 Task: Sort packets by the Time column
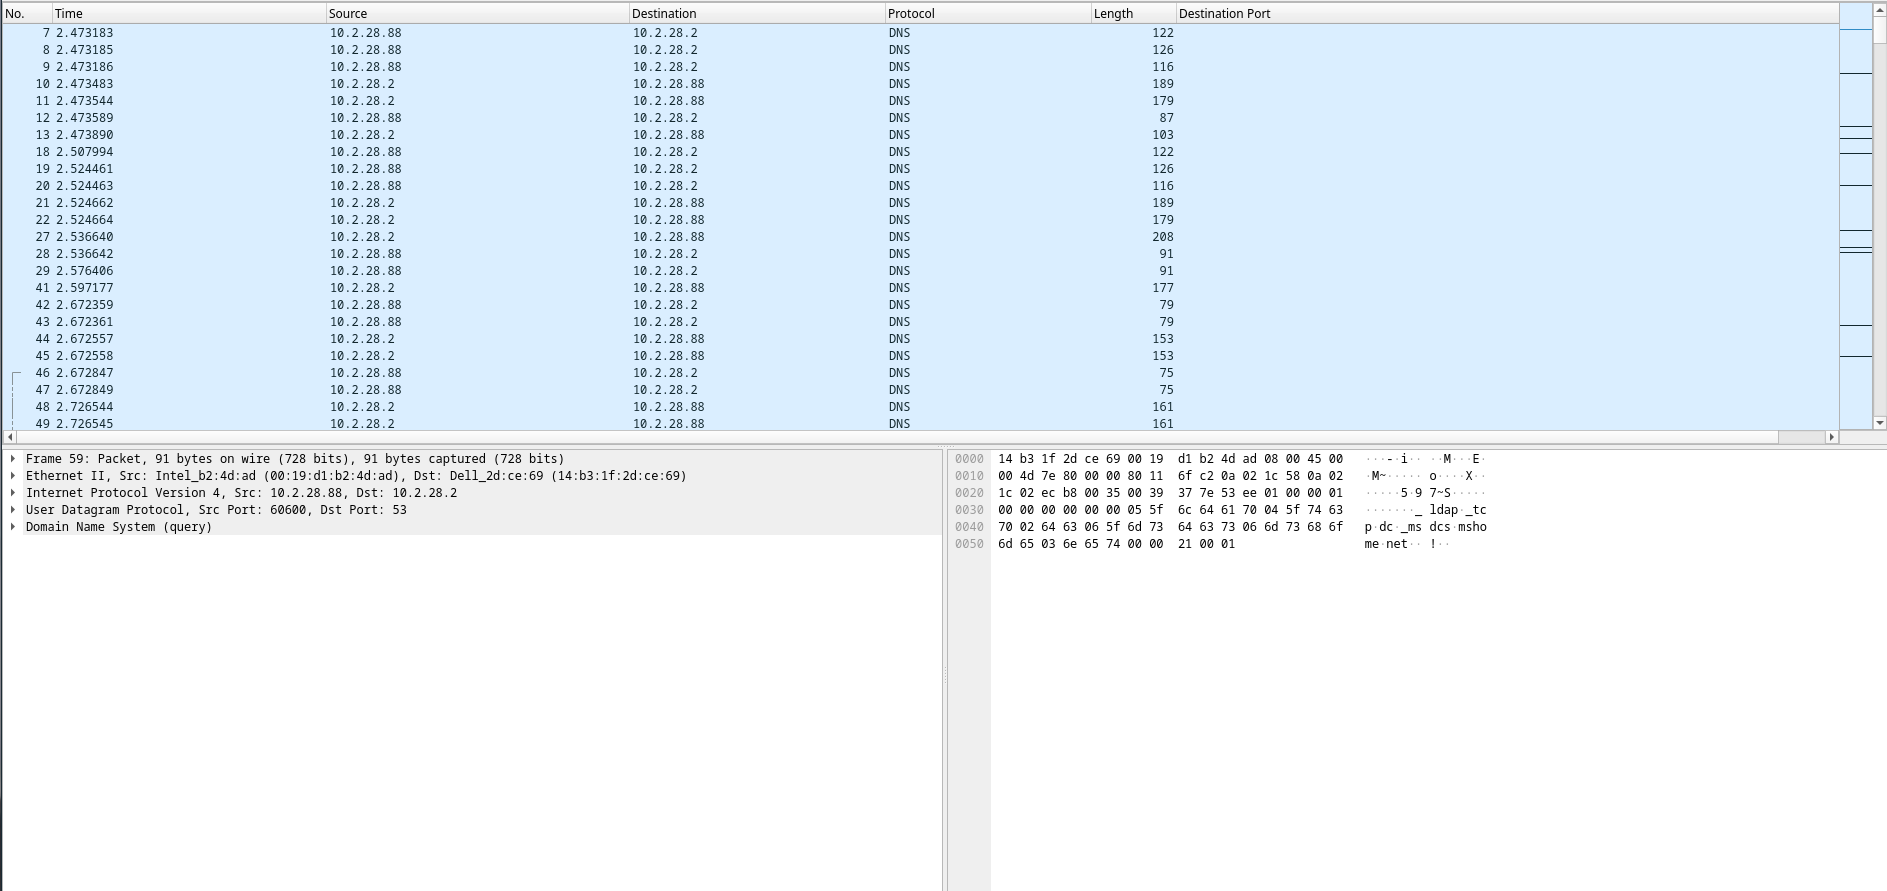[x=188, y=13]
